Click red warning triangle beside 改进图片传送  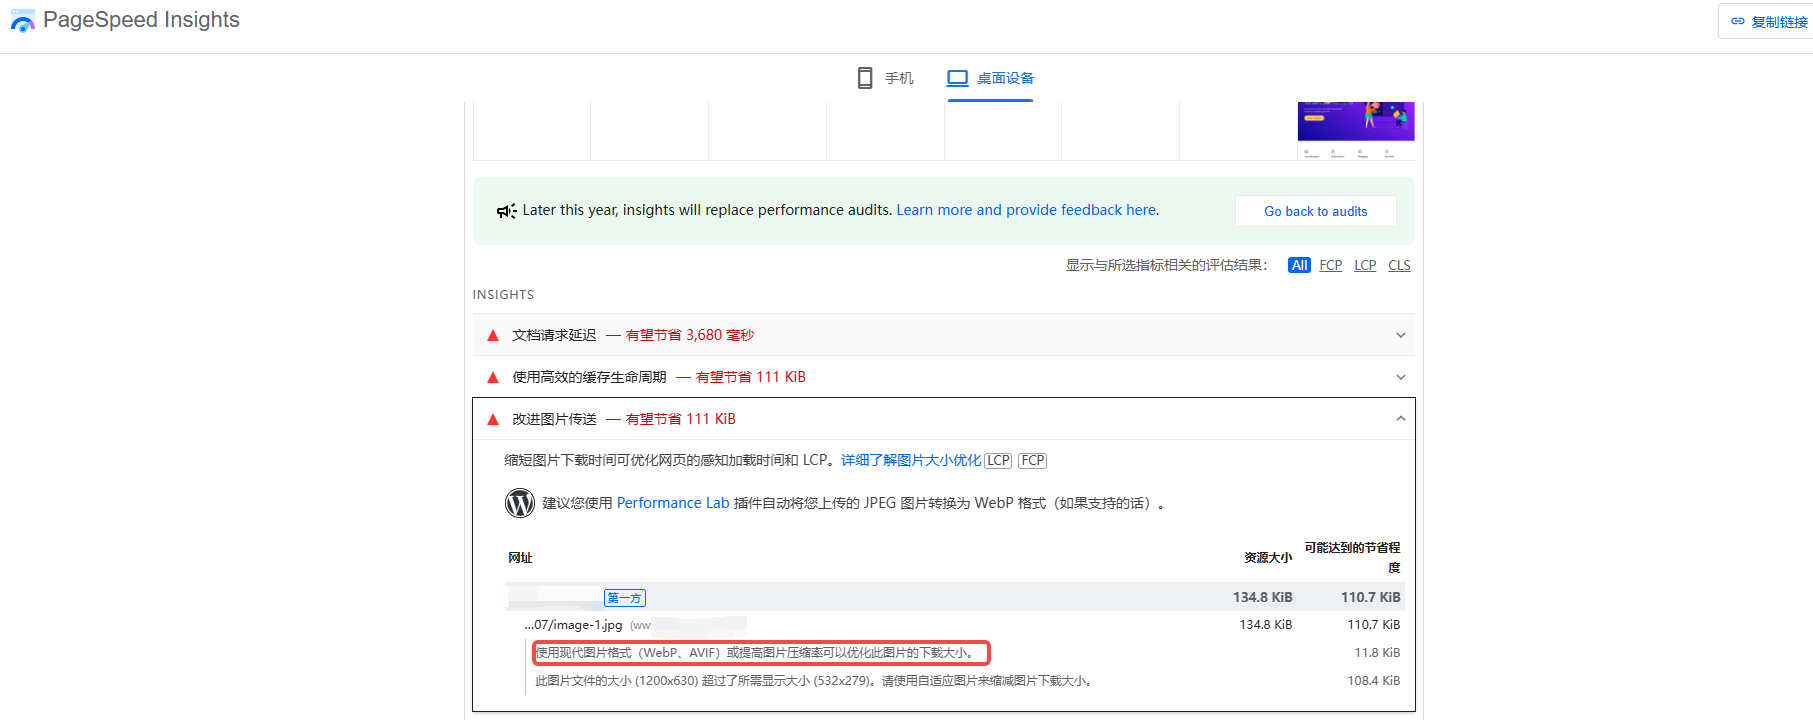tap(492, 420)
